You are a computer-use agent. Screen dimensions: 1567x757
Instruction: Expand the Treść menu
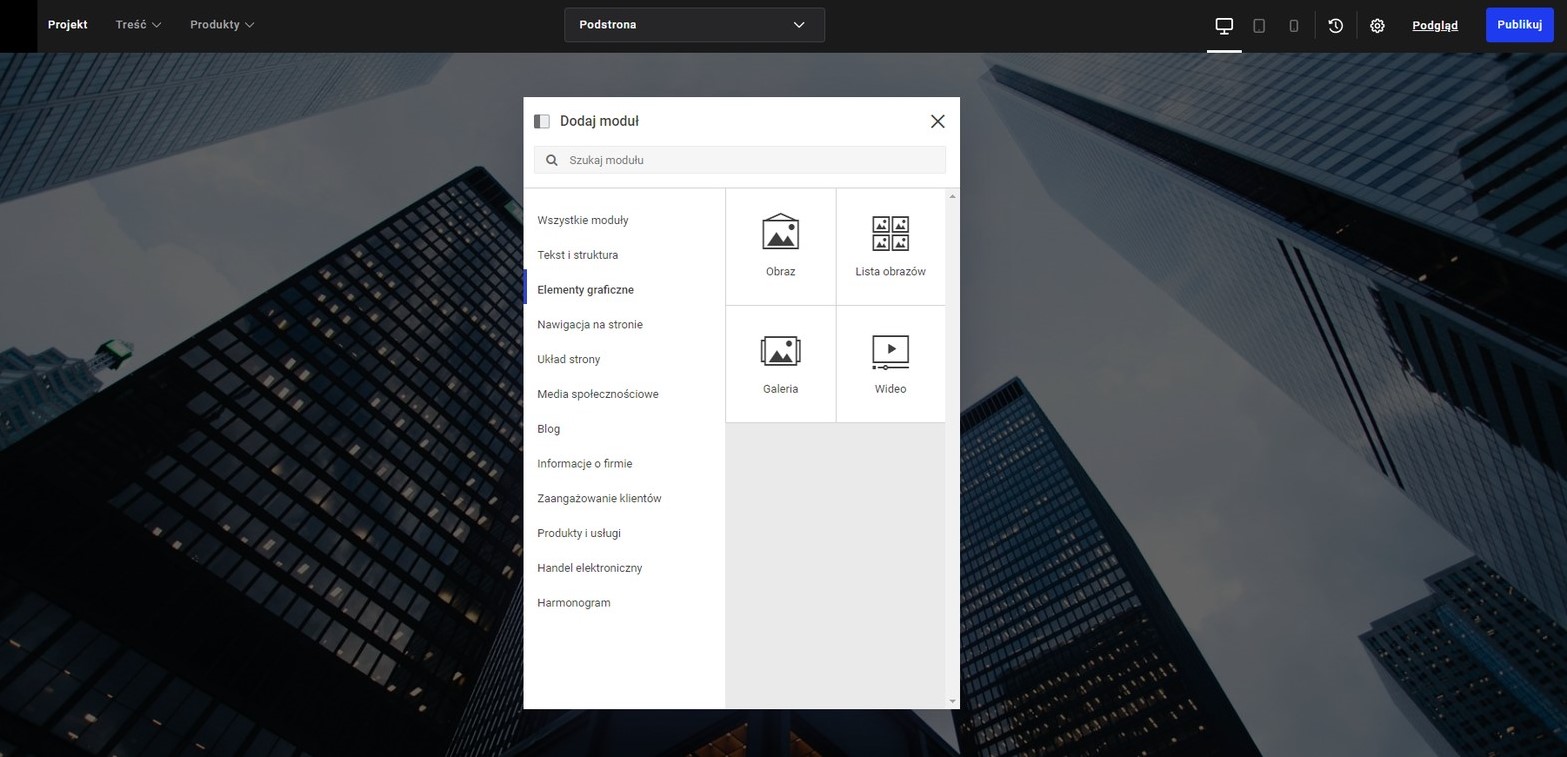coord(138,25)
